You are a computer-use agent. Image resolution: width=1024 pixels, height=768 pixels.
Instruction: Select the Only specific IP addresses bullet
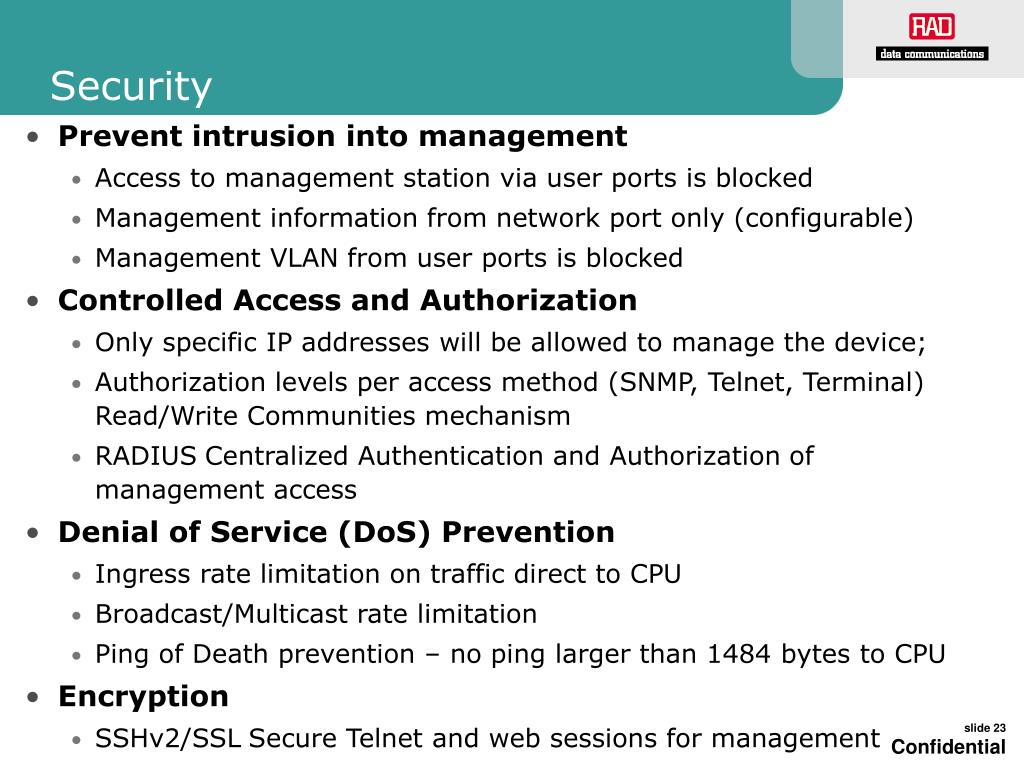(x=511, y=343)
